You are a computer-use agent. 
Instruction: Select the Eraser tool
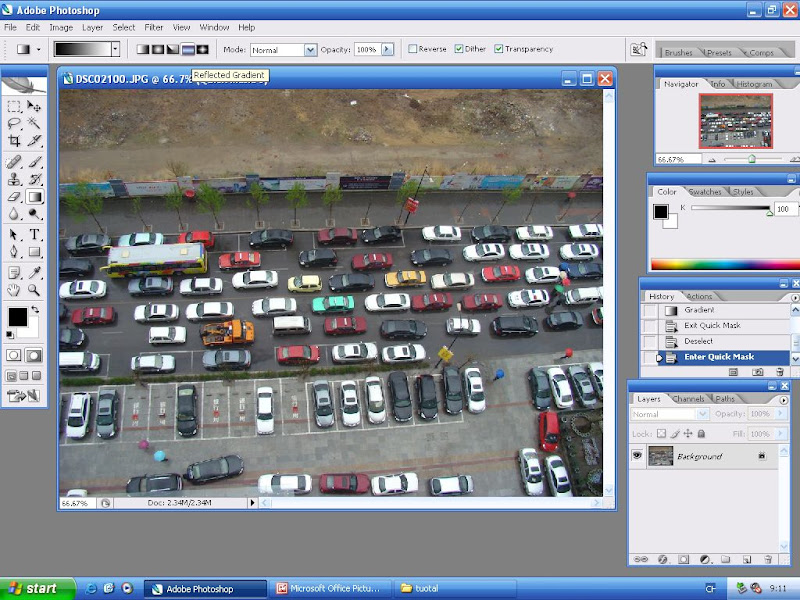(x=13, y=195)
